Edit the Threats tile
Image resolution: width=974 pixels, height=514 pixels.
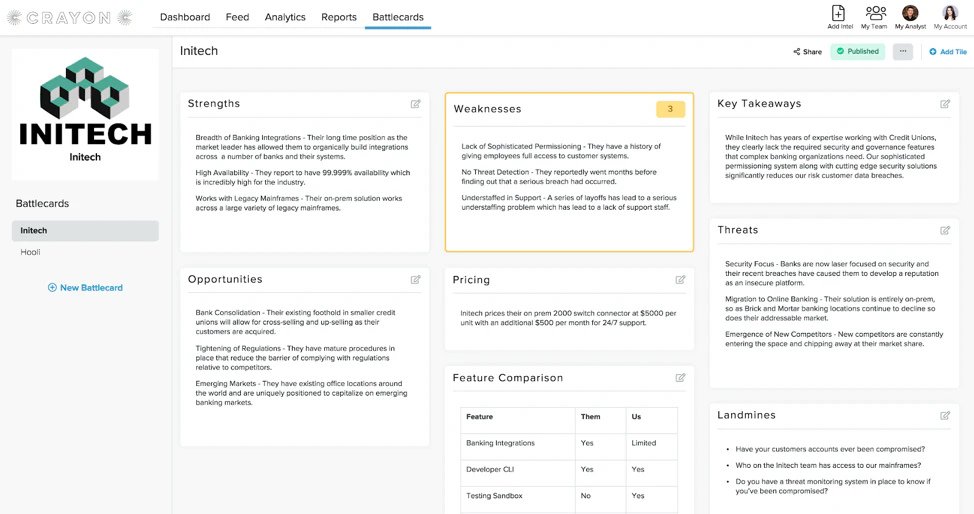click(945, 230)
